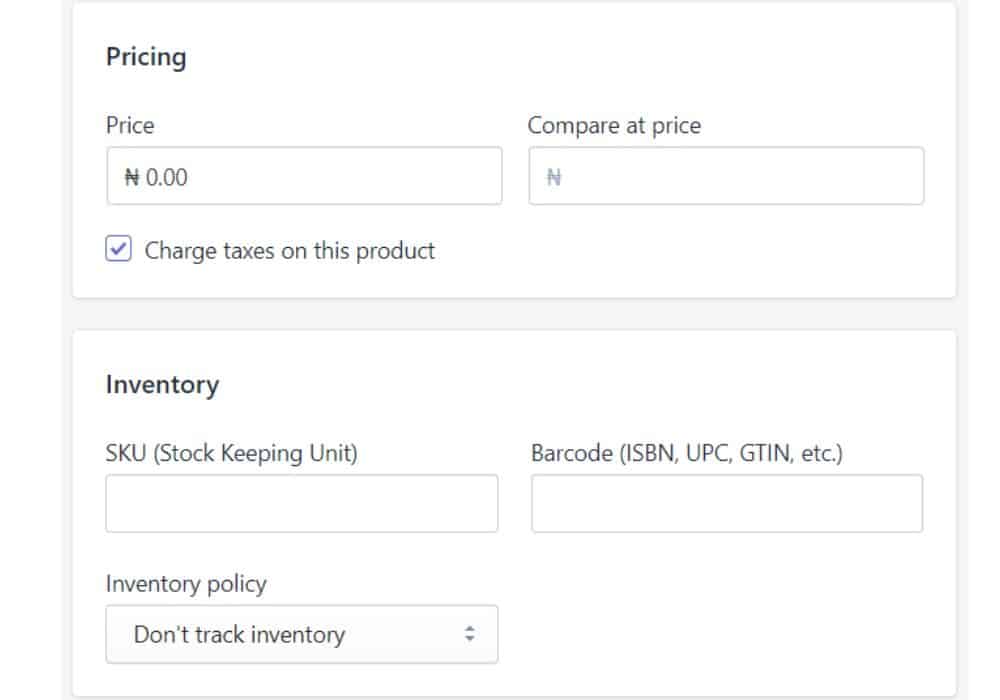Click the 'SKU (Stock Keeping Unit)' label
Image resolution: width=1000 pixels, height=700 pixels.
point(231,453)
